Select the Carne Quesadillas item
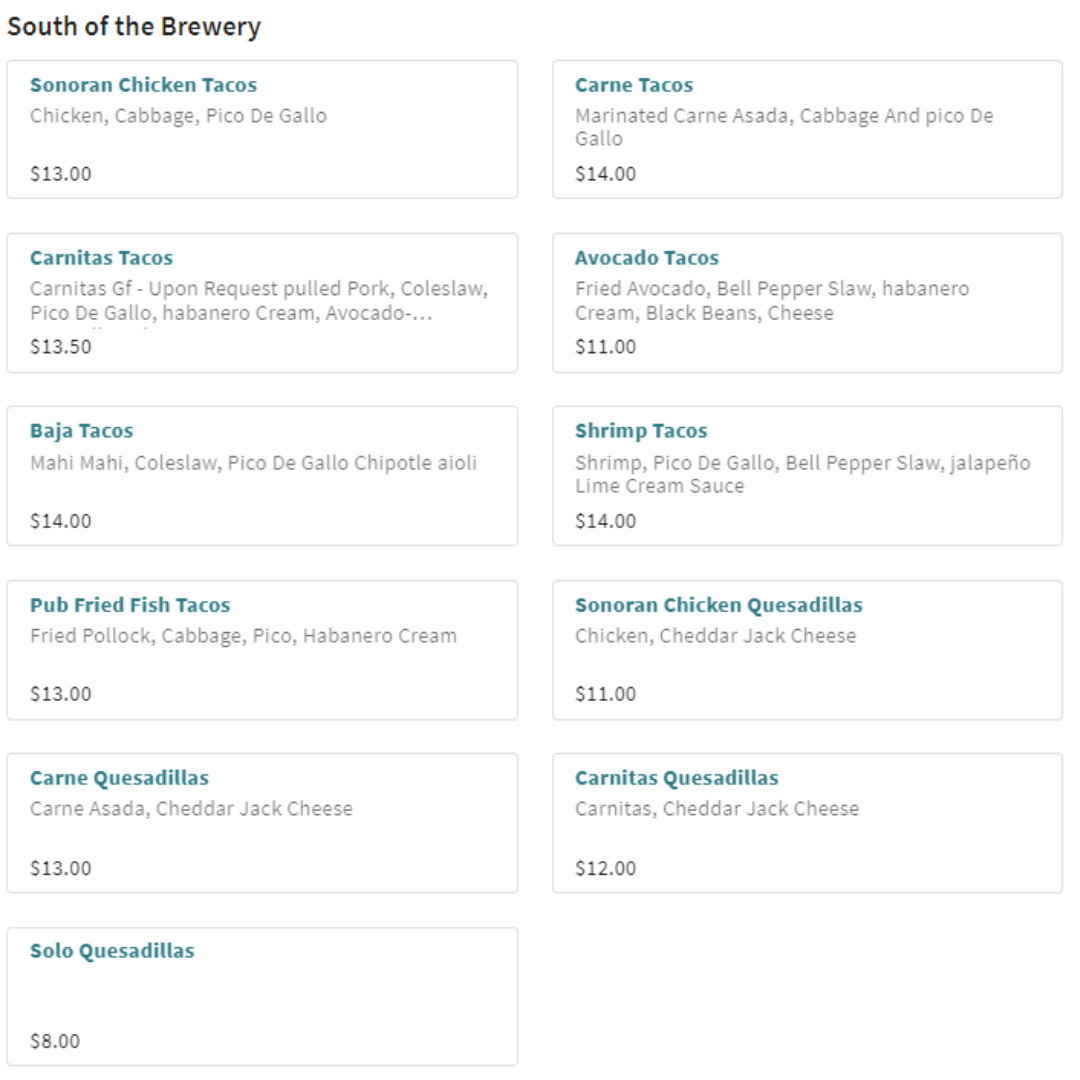 (x=119, y=778)
